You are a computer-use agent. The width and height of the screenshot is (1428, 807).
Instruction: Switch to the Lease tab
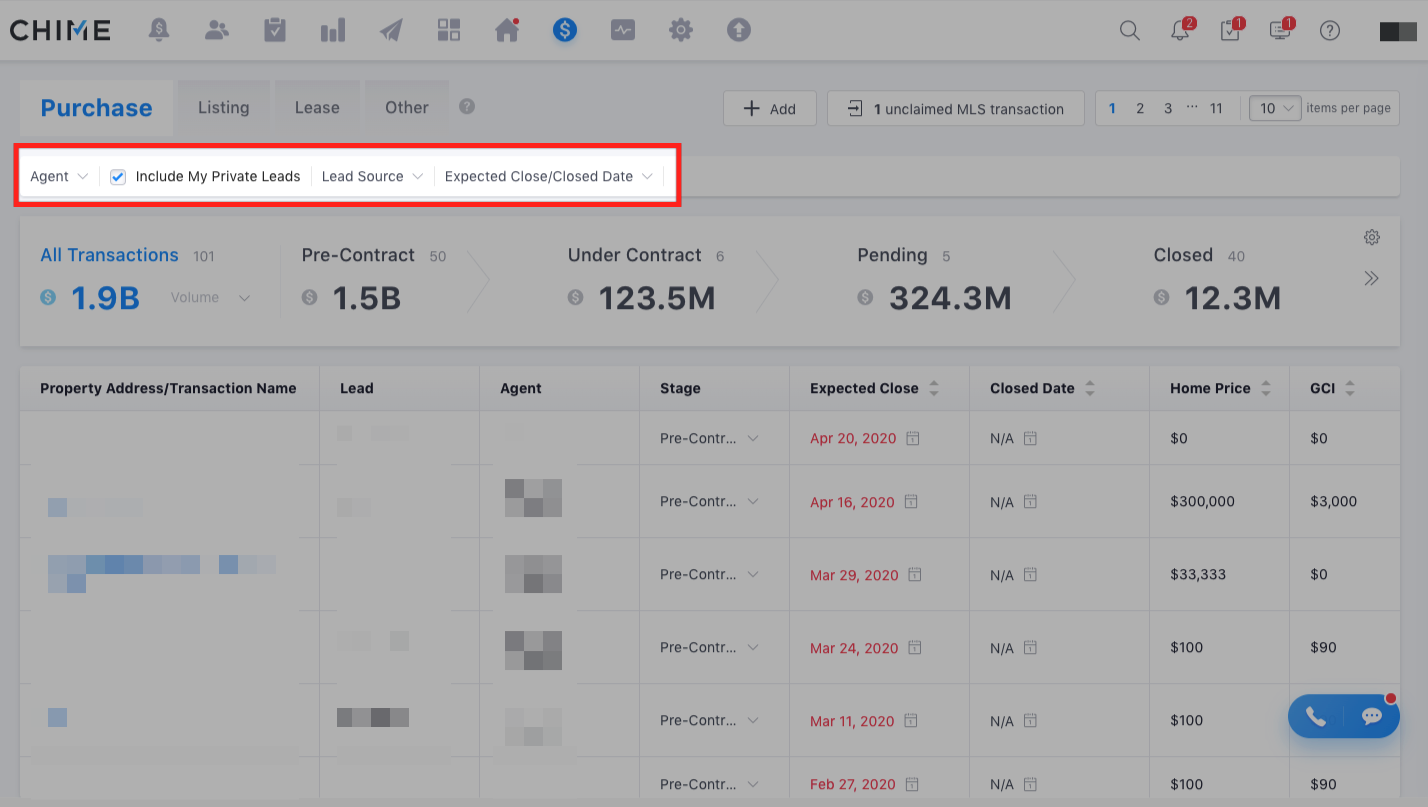pos(317,107)
